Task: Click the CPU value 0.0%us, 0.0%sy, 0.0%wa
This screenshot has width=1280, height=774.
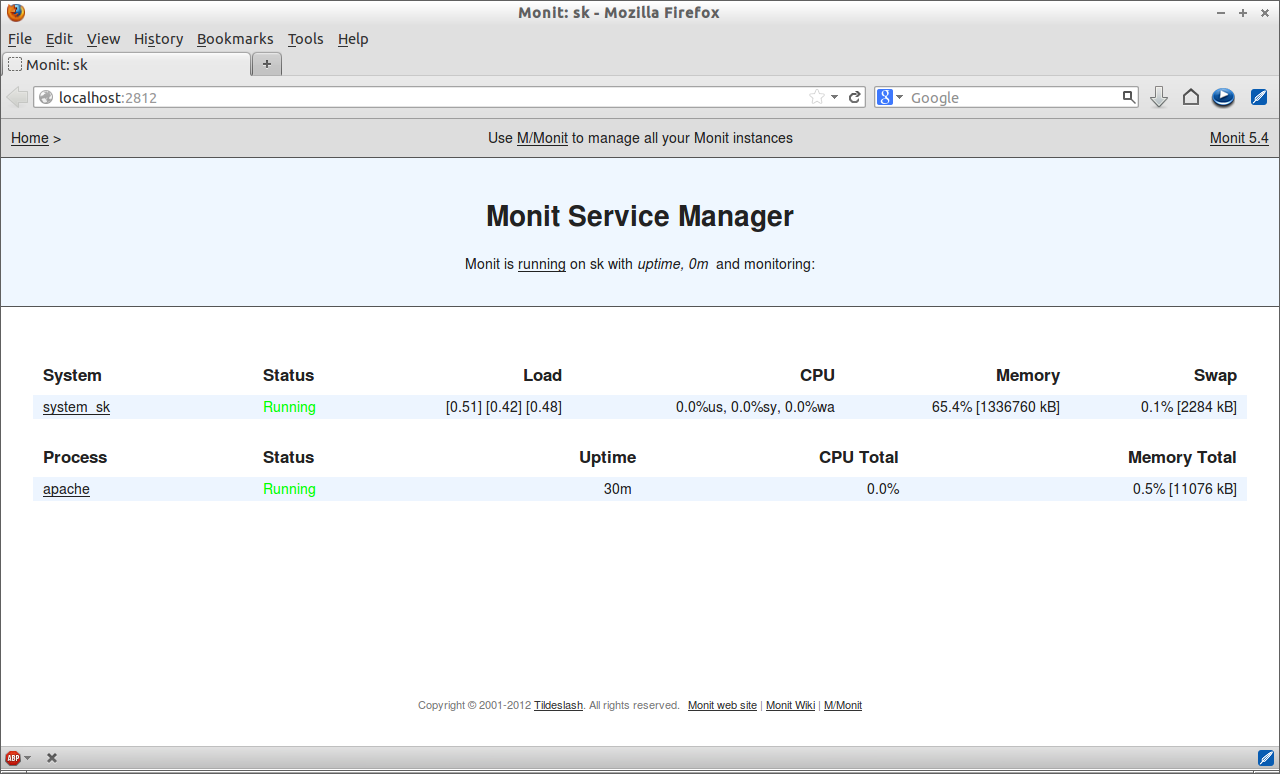Action: click(x=755, y=407)
